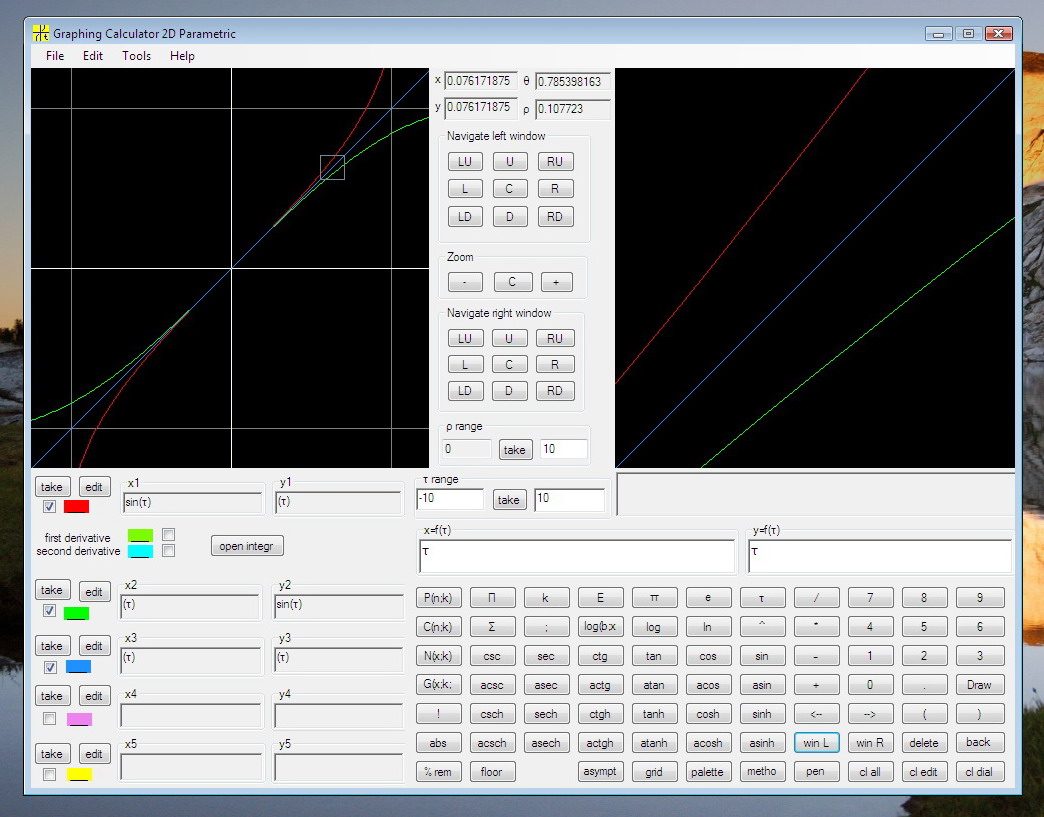The image size is (1044, 817).
Task: Select the win L button
Action: (x=816, y=743)
